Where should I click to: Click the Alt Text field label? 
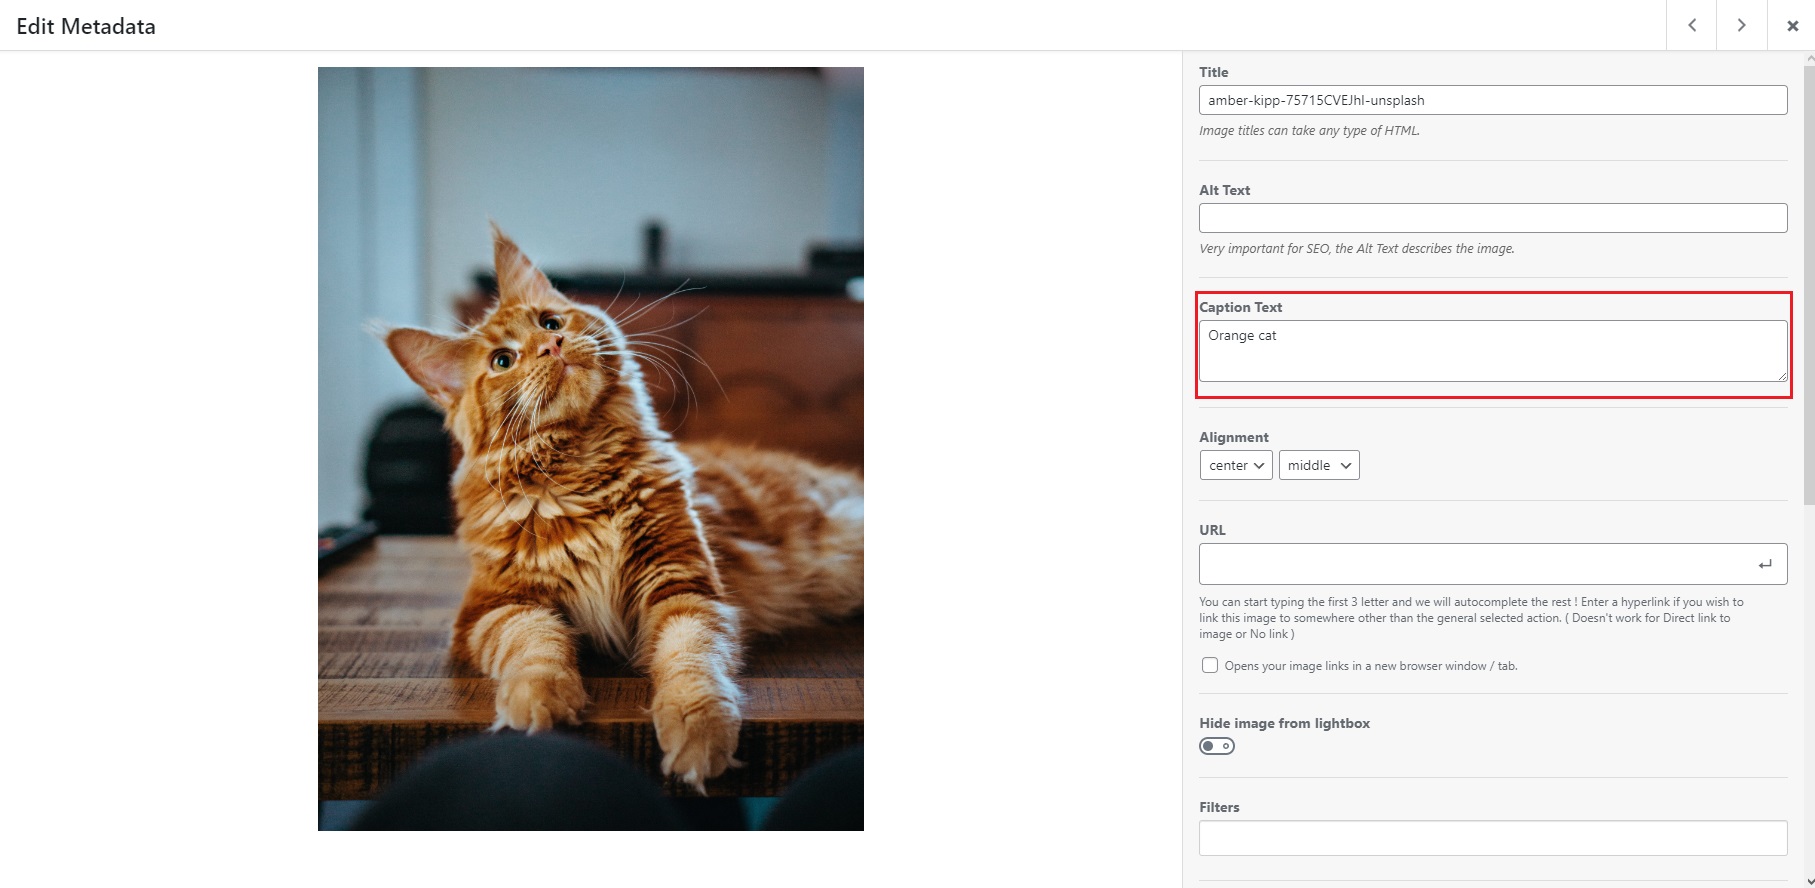pos(1224,190)
